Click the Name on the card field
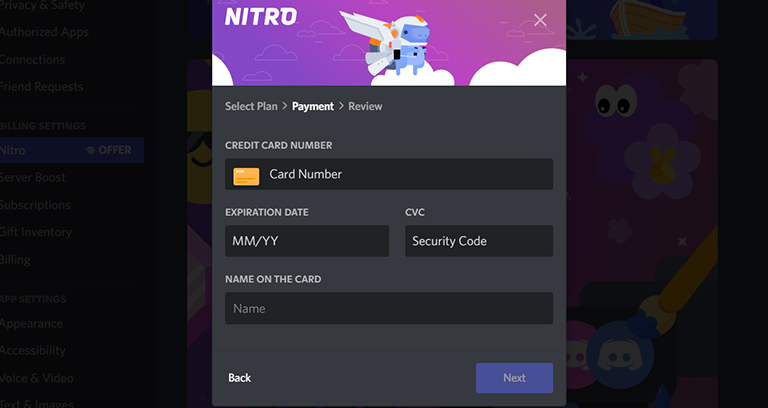Viewport: 768px width, 408px height. (x=389, y=308)
